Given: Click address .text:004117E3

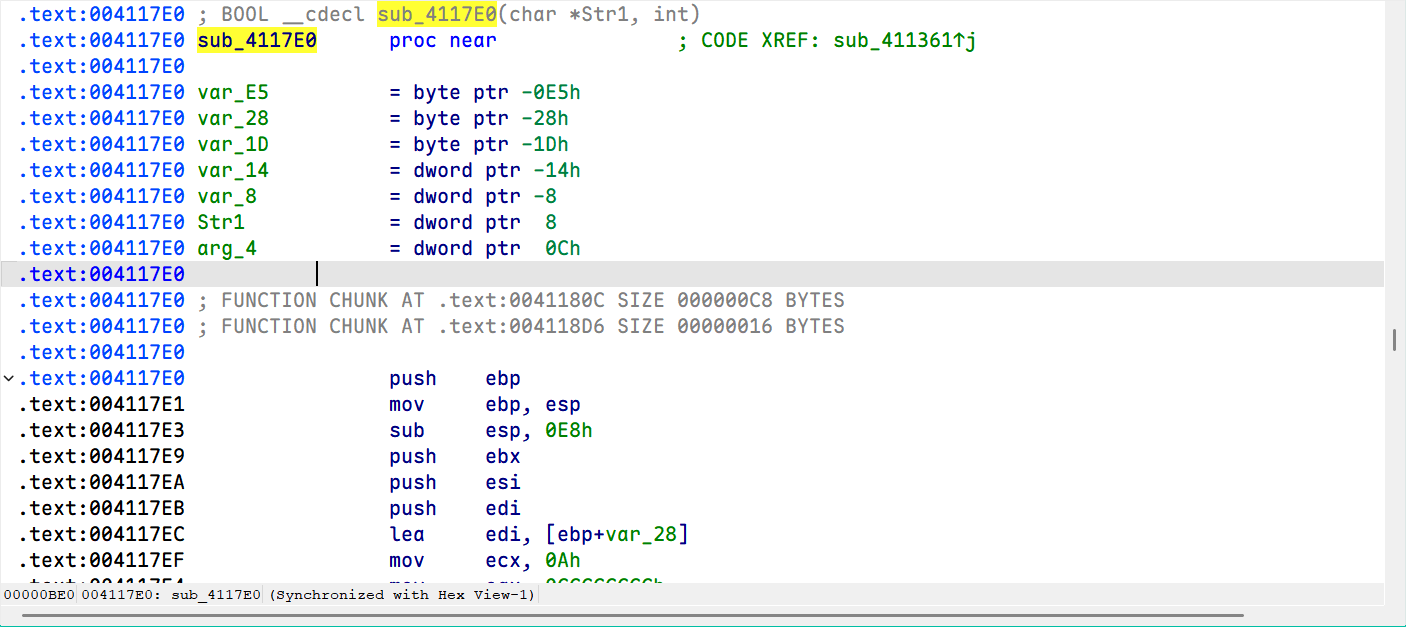Looking at the screenshot, I should 102,431.
